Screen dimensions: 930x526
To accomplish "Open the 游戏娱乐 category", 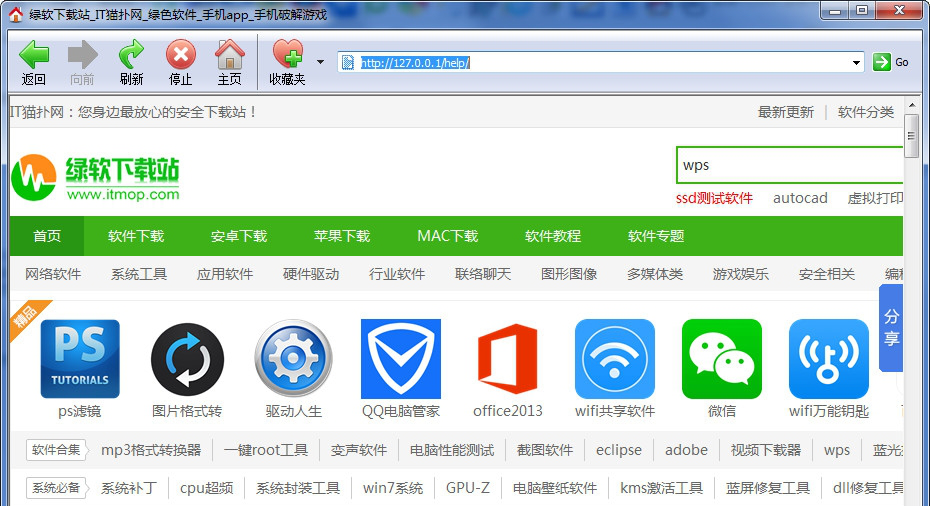I will pyautogui.click(x=741, y=274).
